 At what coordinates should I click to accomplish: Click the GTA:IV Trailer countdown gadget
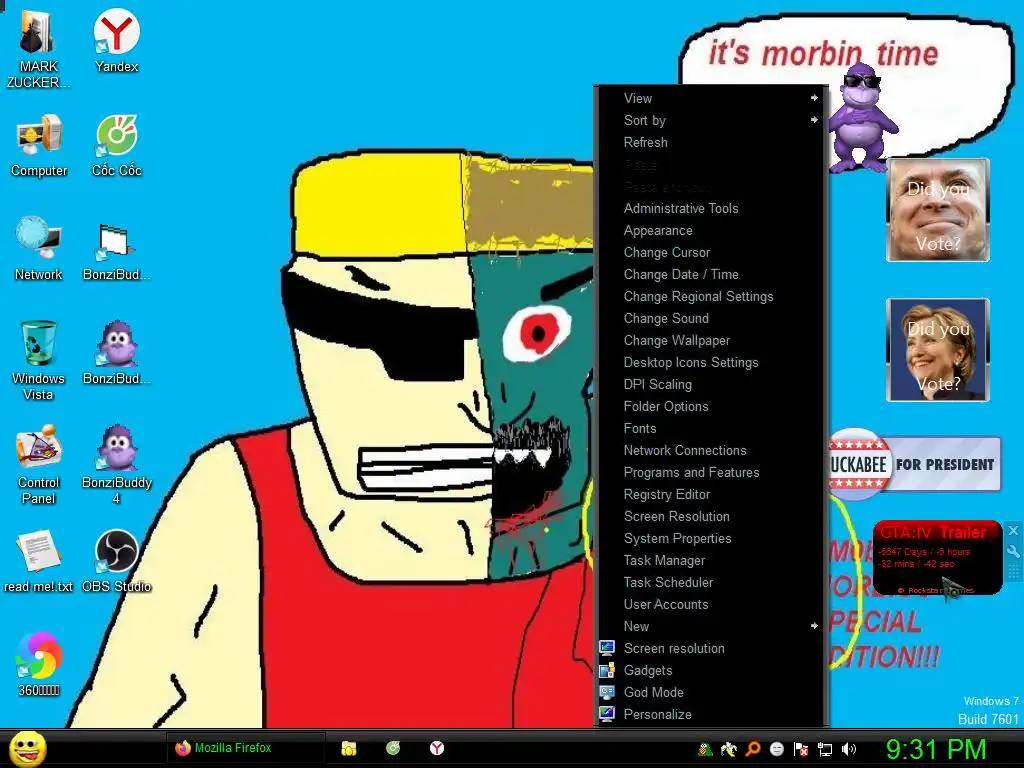[x=937, y=558]
